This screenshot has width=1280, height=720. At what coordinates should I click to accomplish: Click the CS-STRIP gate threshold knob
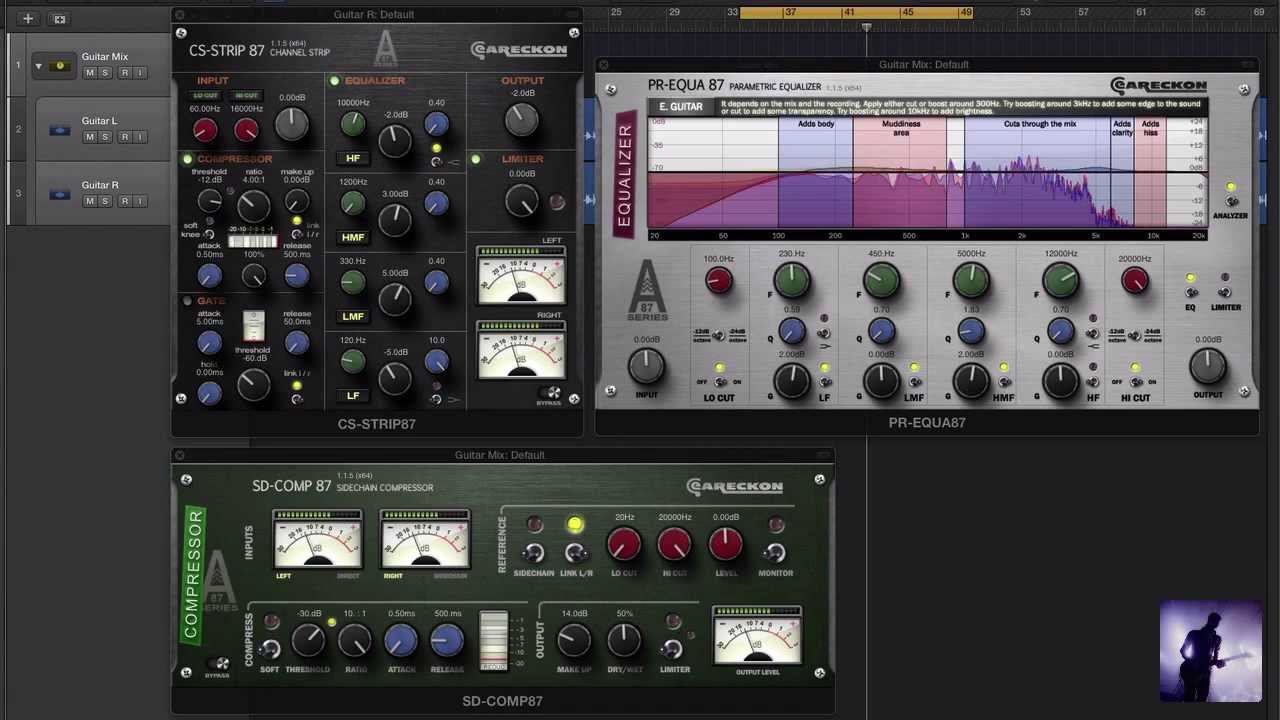tap(254, 384)
